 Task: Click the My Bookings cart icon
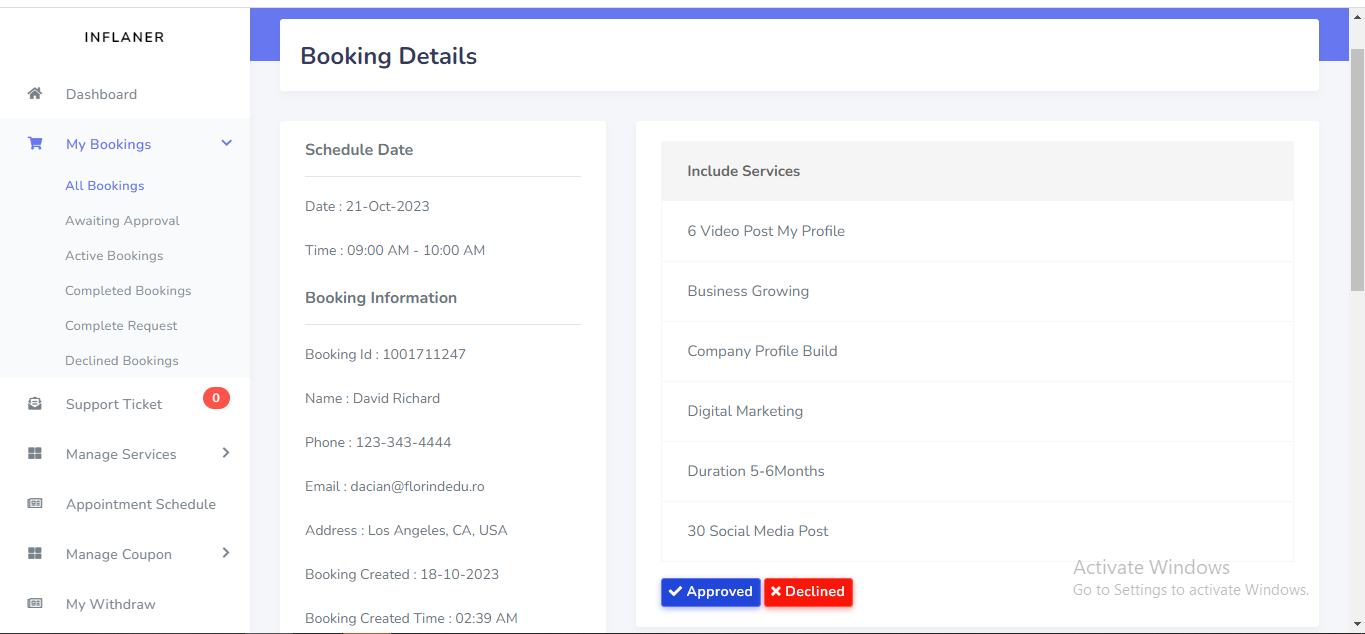coord(35,144)
